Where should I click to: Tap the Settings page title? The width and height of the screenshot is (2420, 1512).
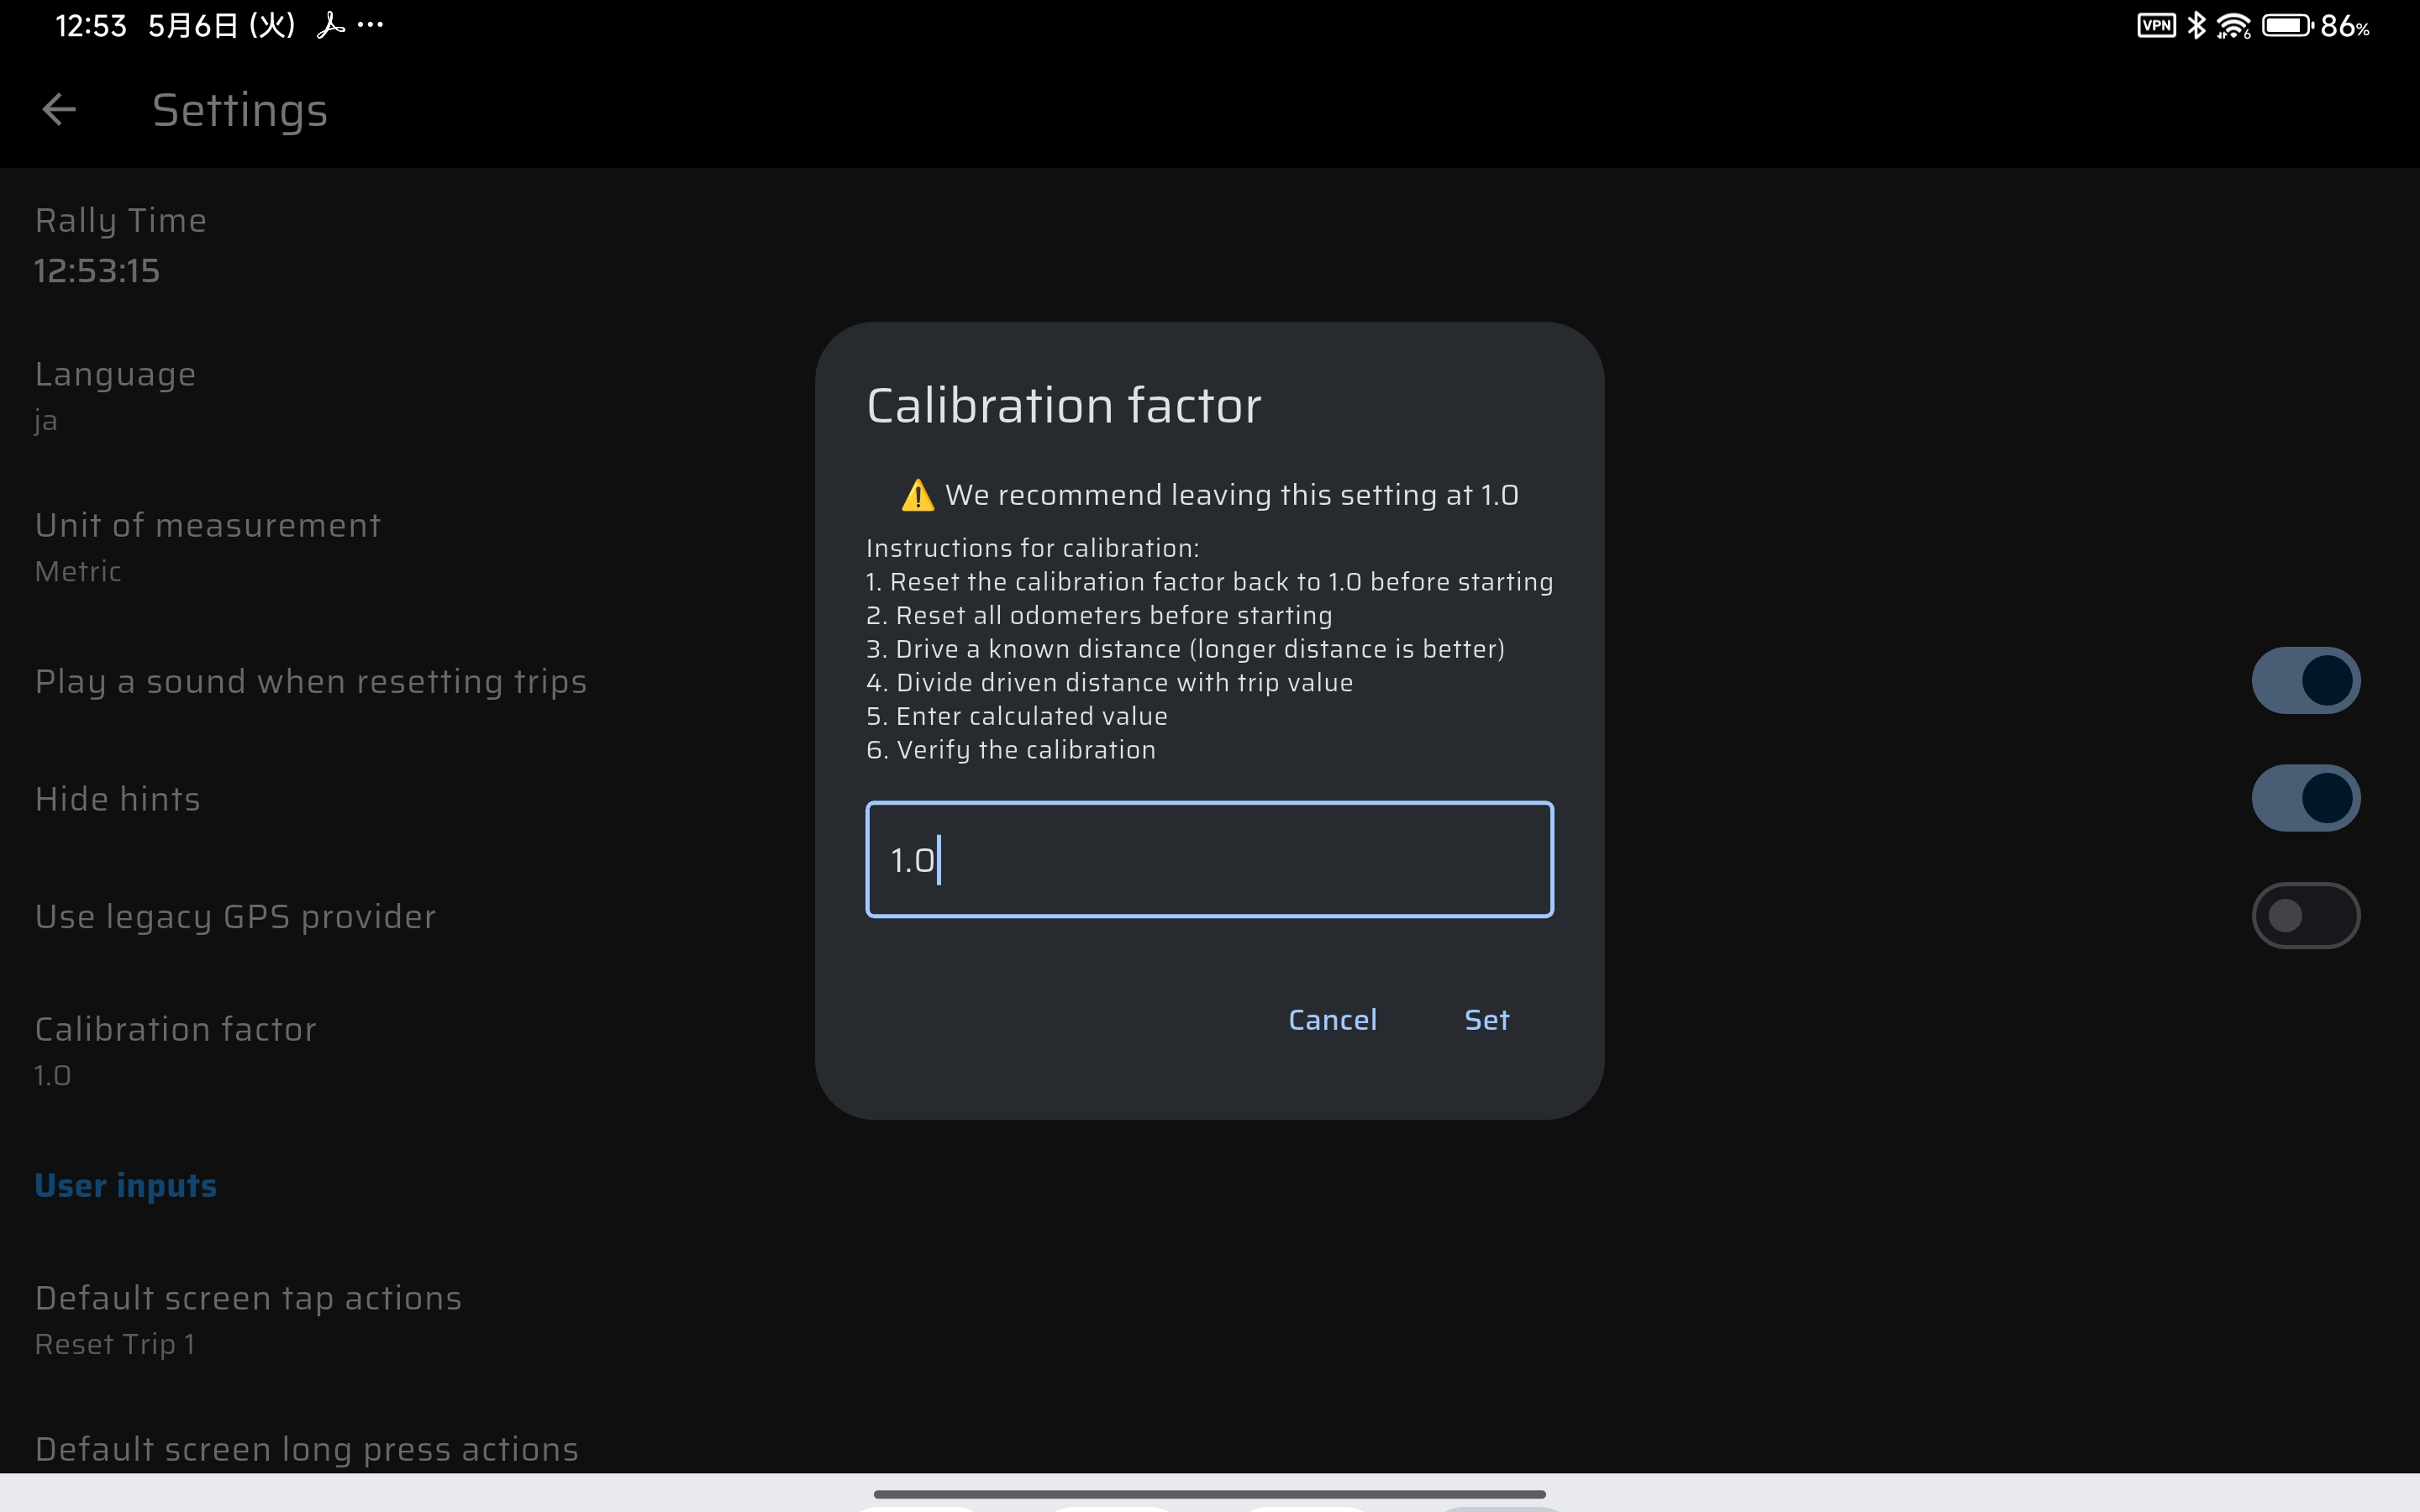240,110
